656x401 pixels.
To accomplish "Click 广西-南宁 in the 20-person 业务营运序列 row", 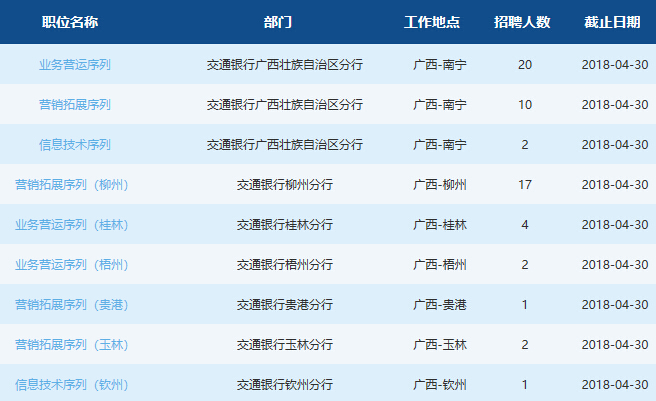I will tap(440, 65).
